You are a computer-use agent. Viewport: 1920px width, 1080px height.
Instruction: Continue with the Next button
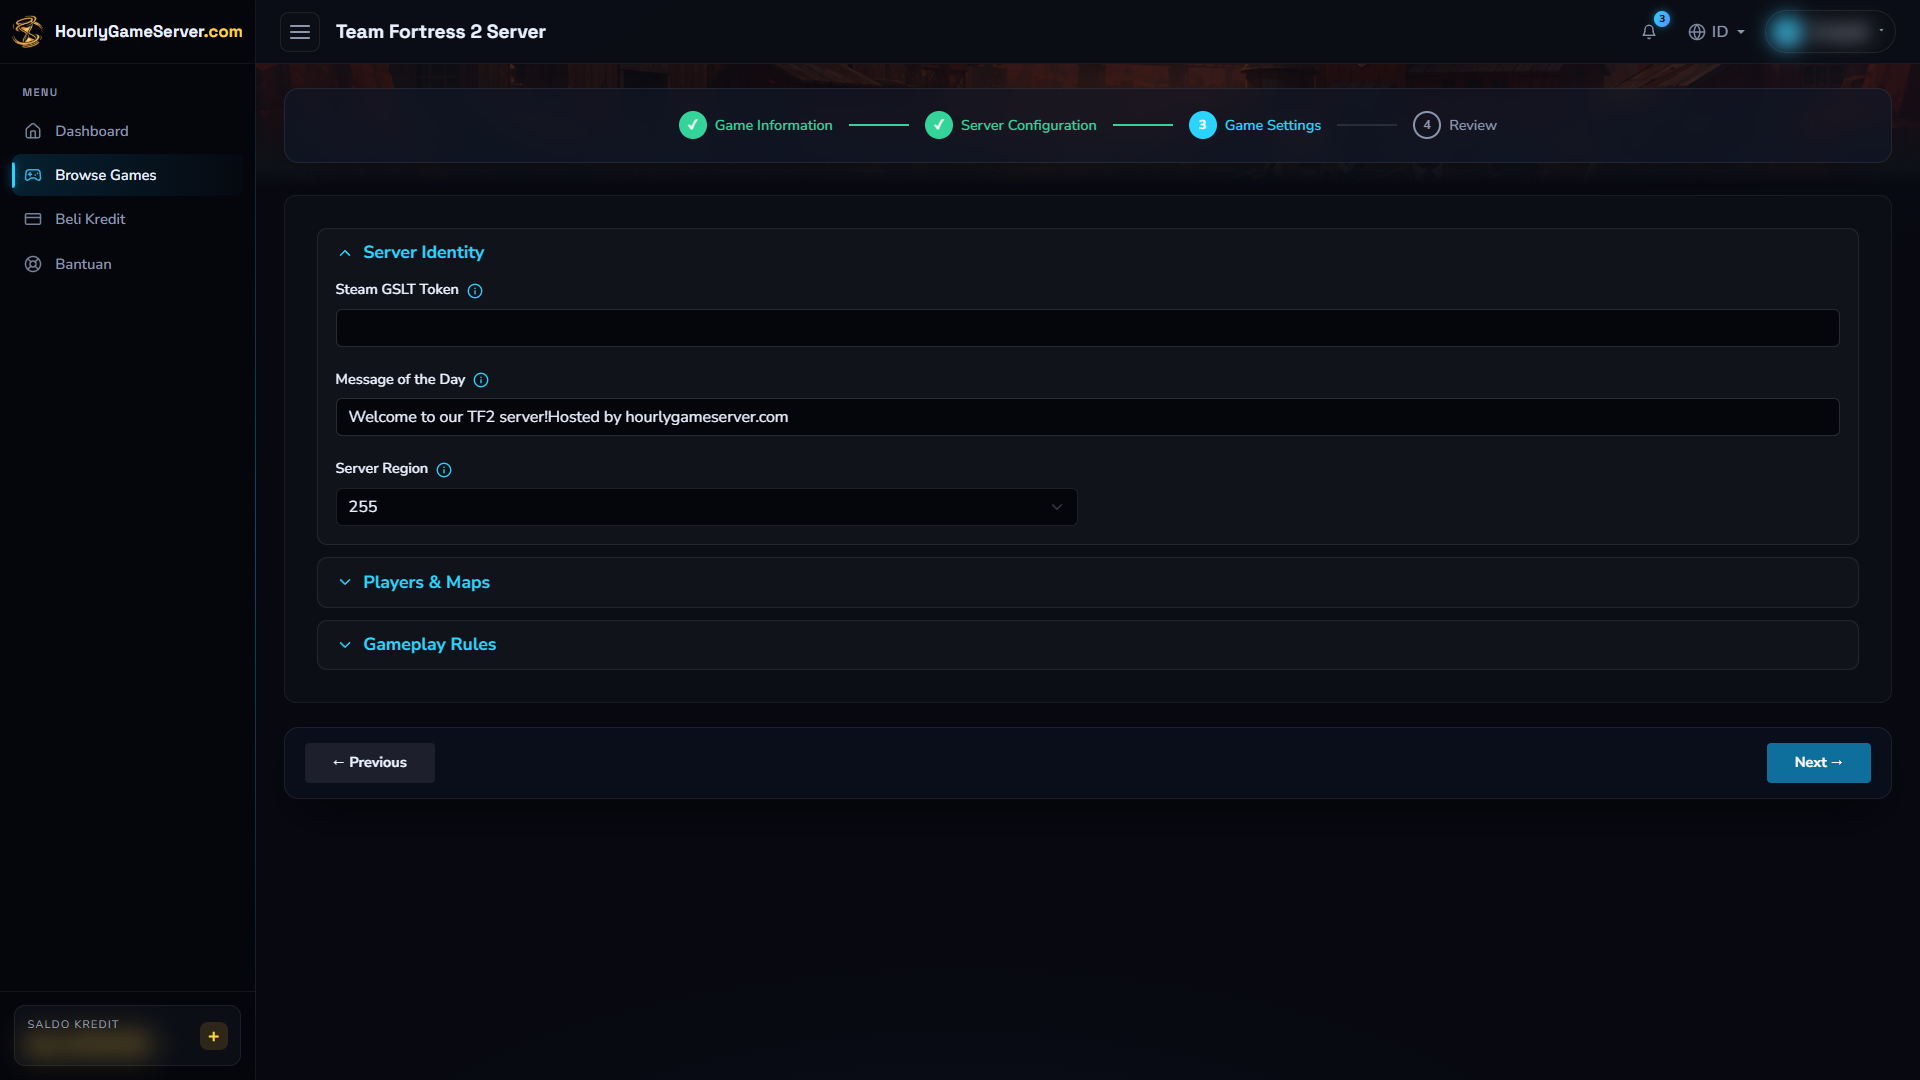tap(1818, 763)
